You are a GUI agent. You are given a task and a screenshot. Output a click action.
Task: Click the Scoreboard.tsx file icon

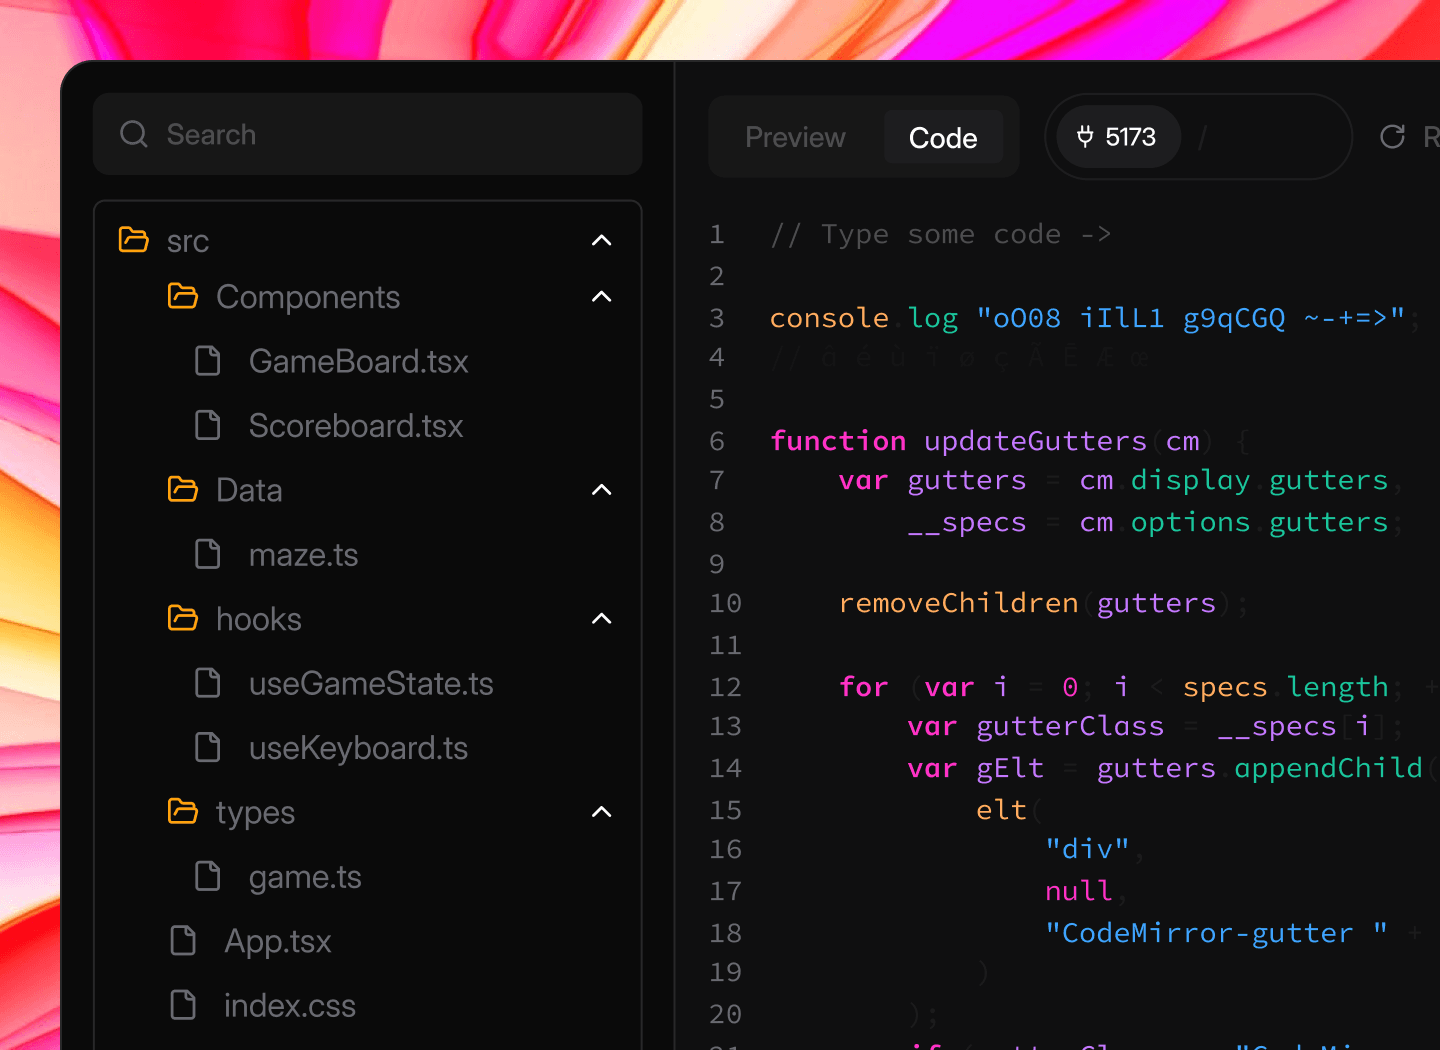point(208,425)
